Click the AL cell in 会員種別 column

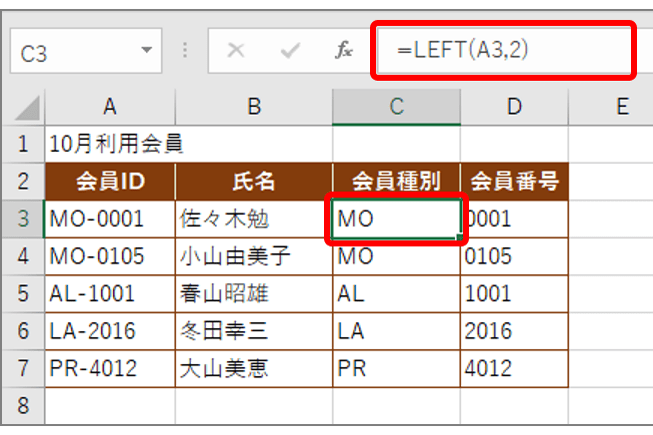396,294
